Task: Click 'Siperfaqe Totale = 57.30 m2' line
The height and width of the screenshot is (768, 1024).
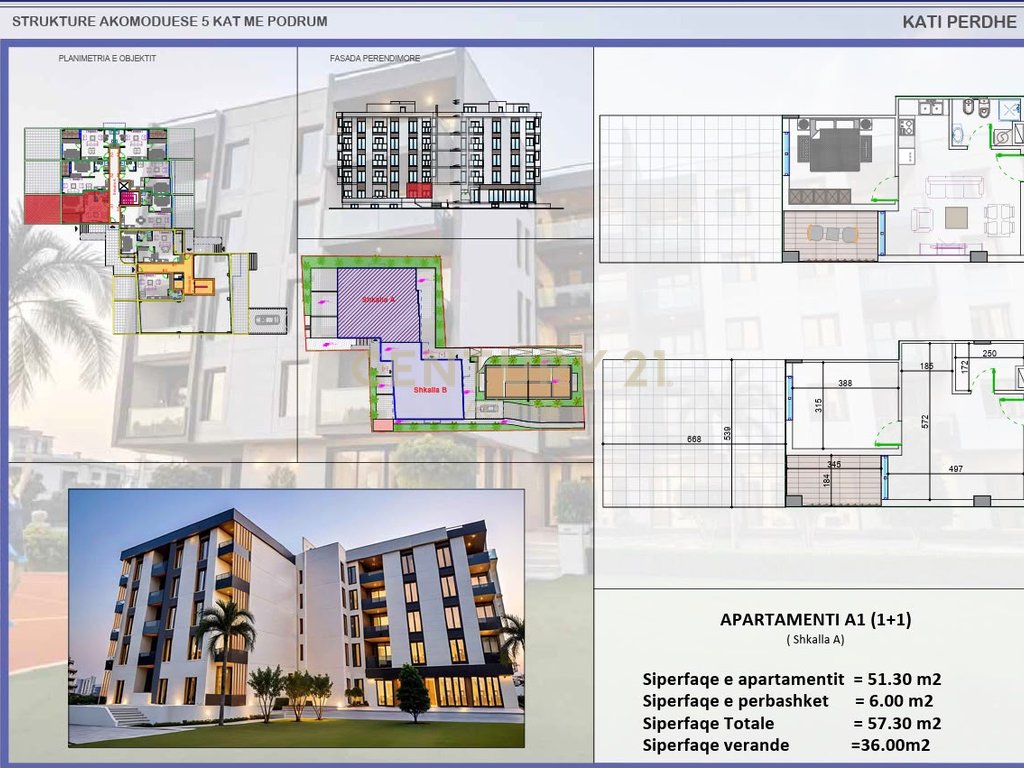Action: tap(792, 723)
